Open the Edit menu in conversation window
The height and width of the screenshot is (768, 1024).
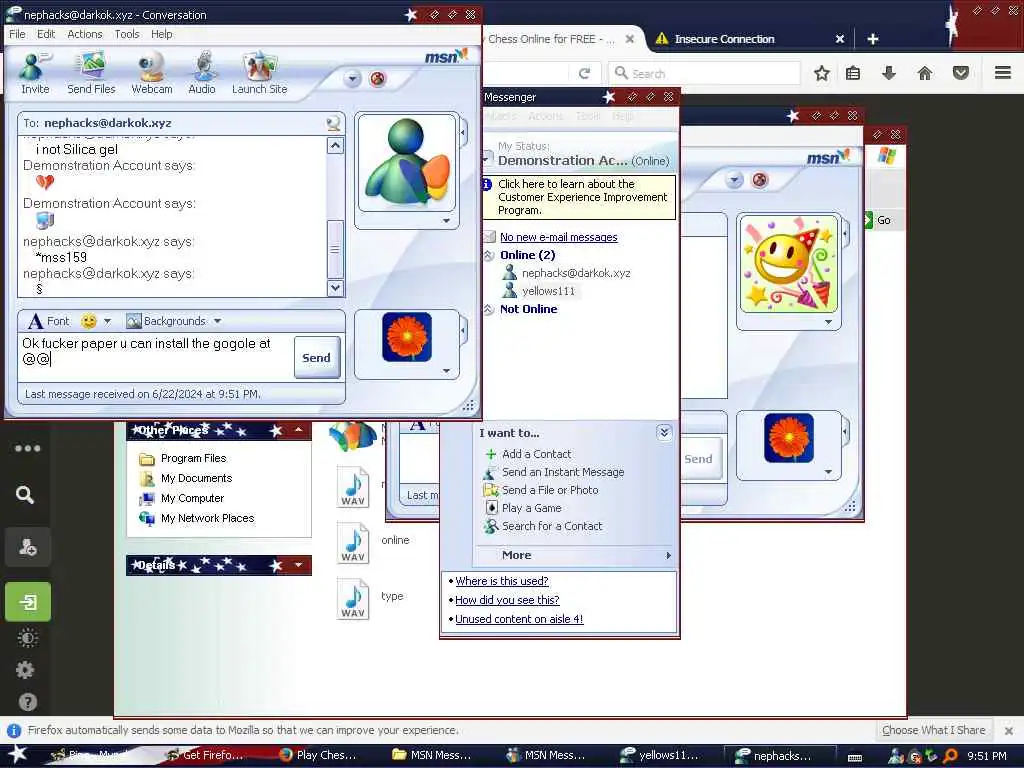pyautogui.click(x=46, y=34)
